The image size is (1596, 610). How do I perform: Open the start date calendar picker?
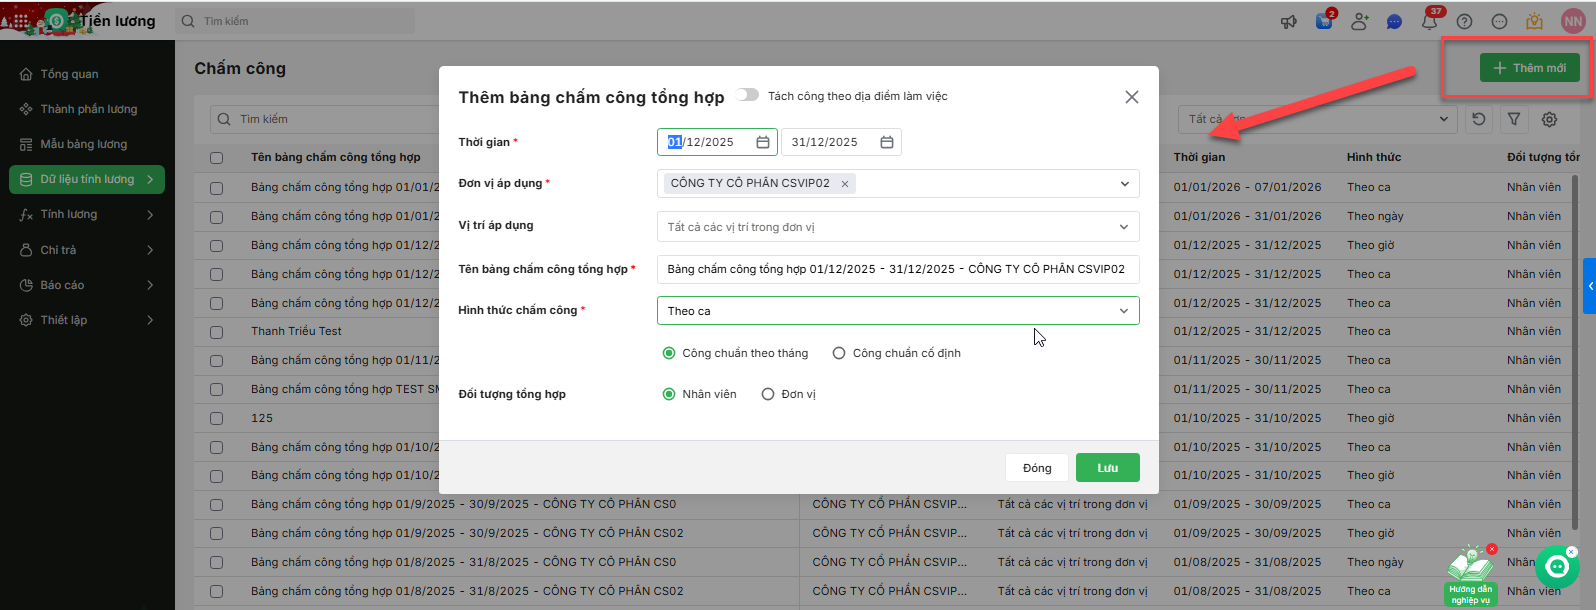click(762, 142)
